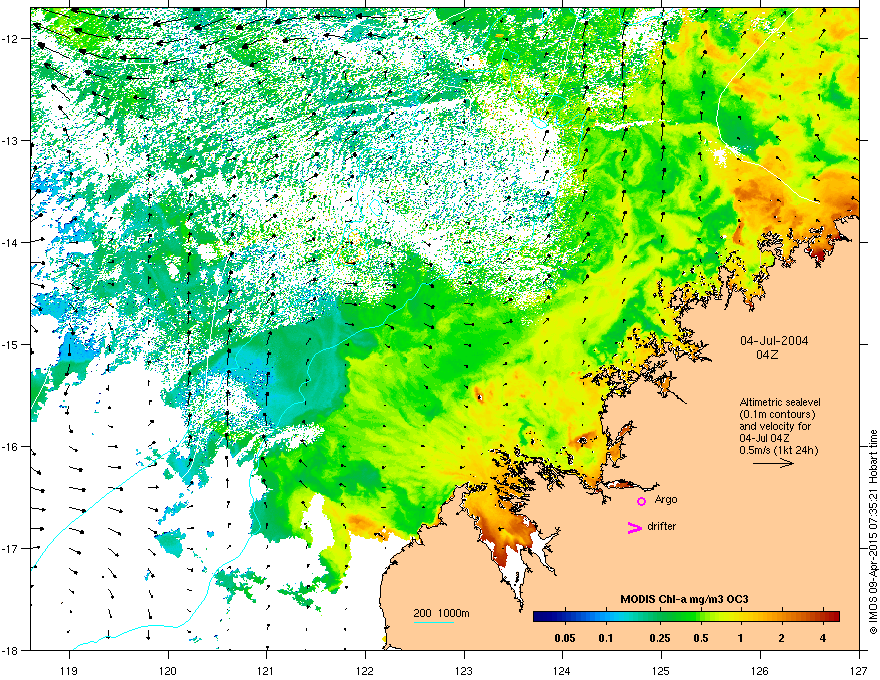880x680 pixels.
Task: Click longitude axis label '124'
Action: pos(563,670)
